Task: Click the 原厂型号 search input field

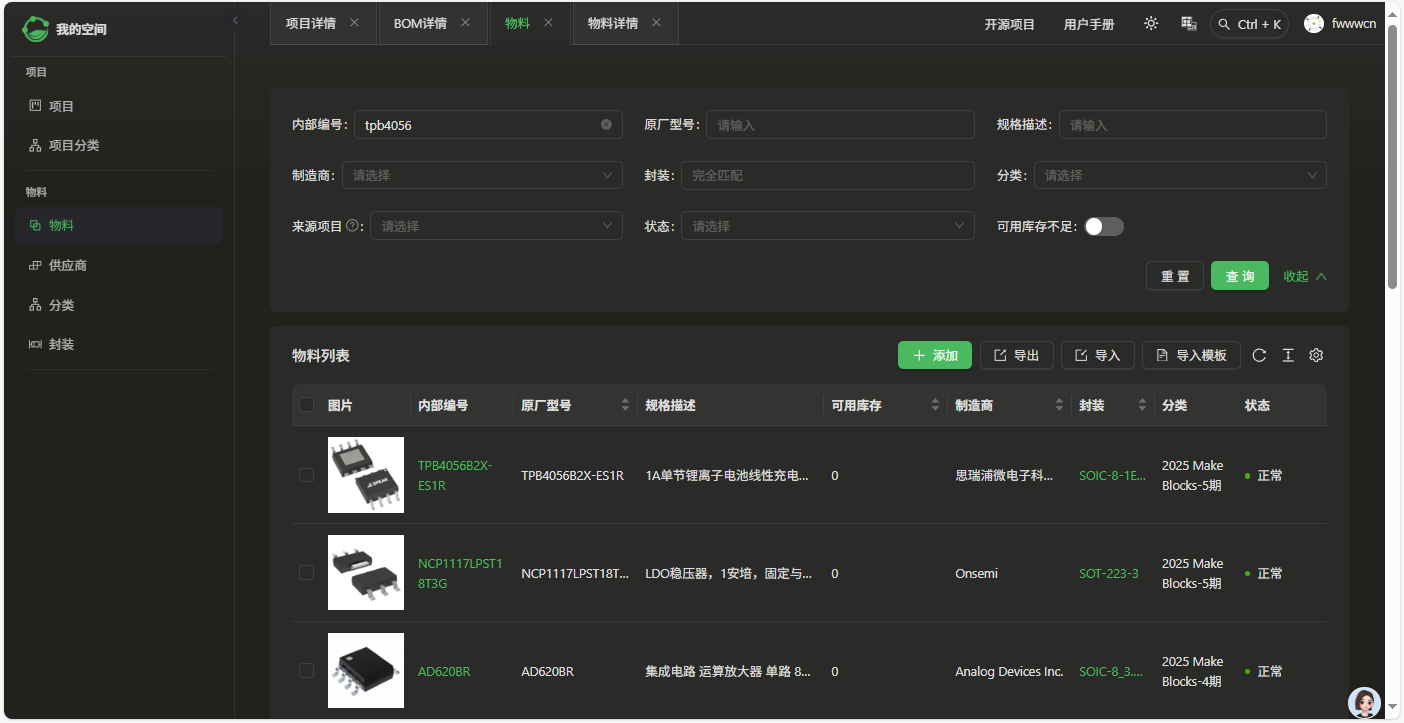Action: tap(840, 125)
